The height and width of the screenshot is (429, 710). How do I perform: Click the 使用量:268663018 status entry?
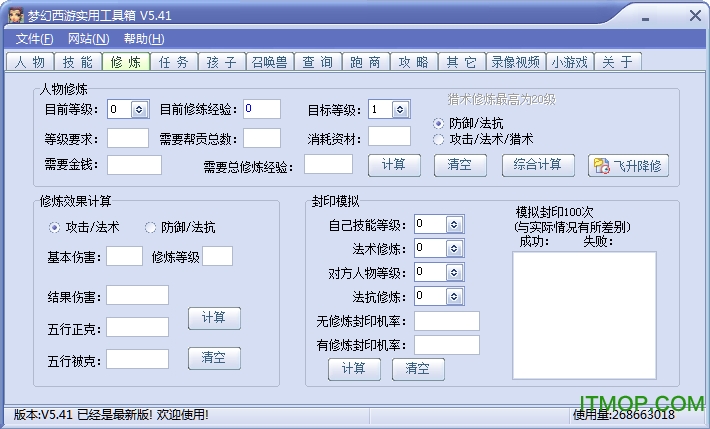tap(624, 415)
